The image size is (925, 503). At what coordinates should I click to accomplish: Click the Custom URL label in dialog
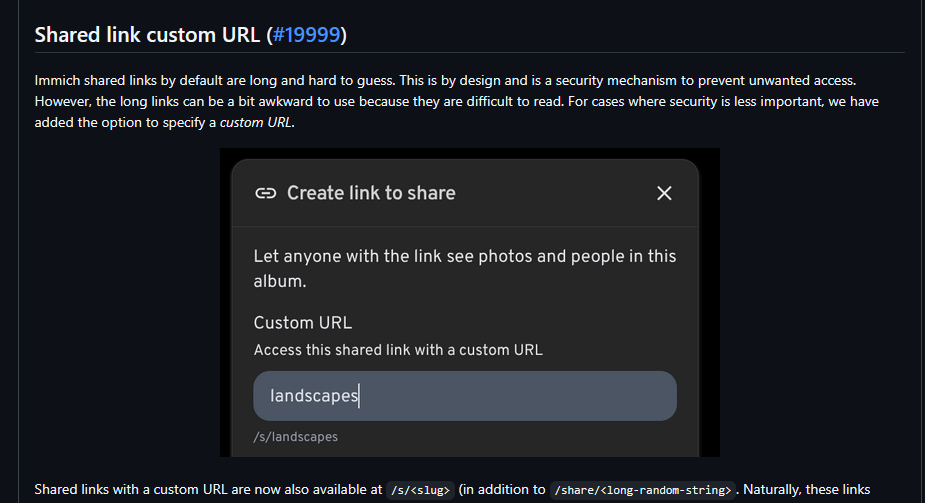pyautogui.click(x=302, y=323)
